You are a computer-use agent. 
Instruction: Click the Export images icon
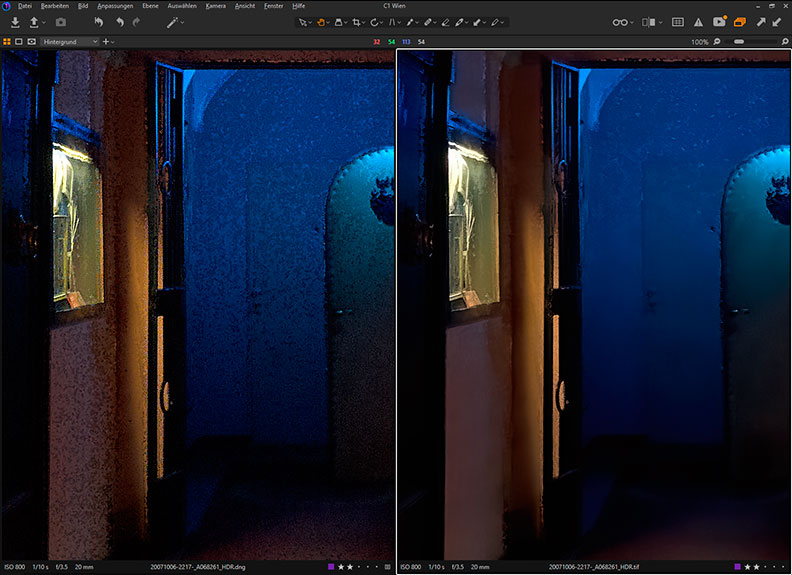[34, 22]
